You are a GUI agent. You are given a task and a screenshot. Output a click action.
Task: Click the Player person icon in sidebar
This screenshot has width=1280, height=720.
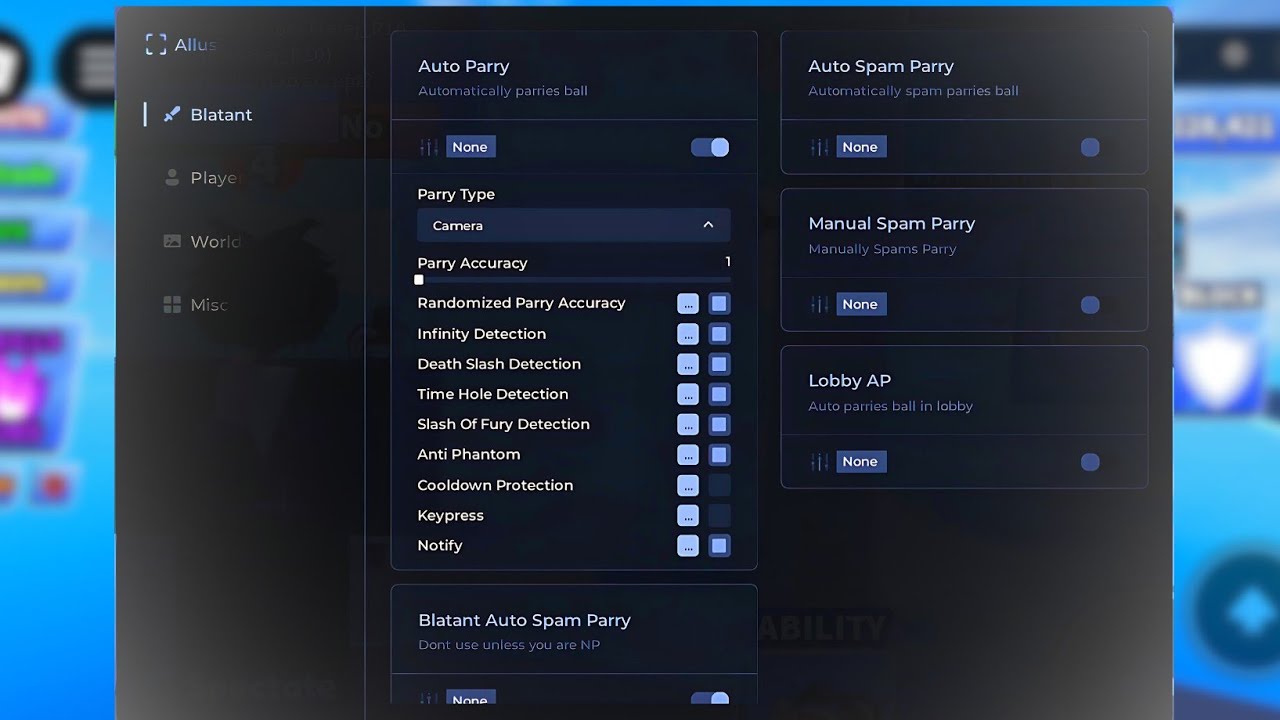pyautogui.click(x=172, y=177)
